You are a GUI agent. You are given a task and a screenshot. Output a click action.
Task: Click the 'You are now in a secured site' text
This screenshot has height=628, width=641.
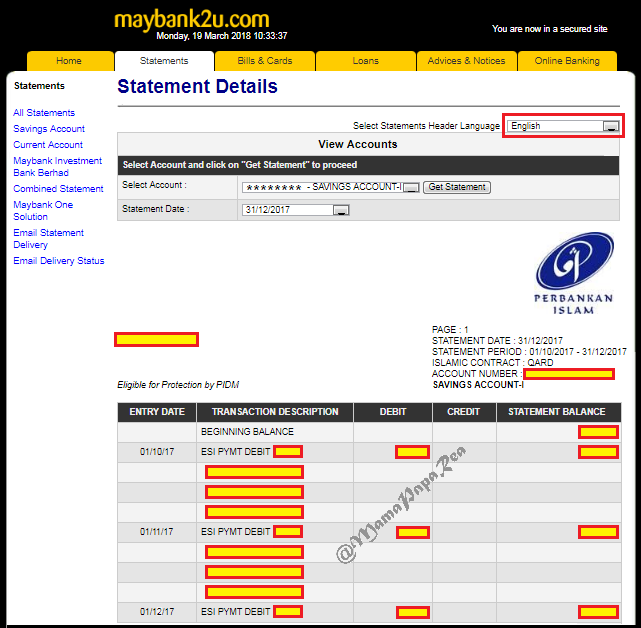[x=550, y=29]
